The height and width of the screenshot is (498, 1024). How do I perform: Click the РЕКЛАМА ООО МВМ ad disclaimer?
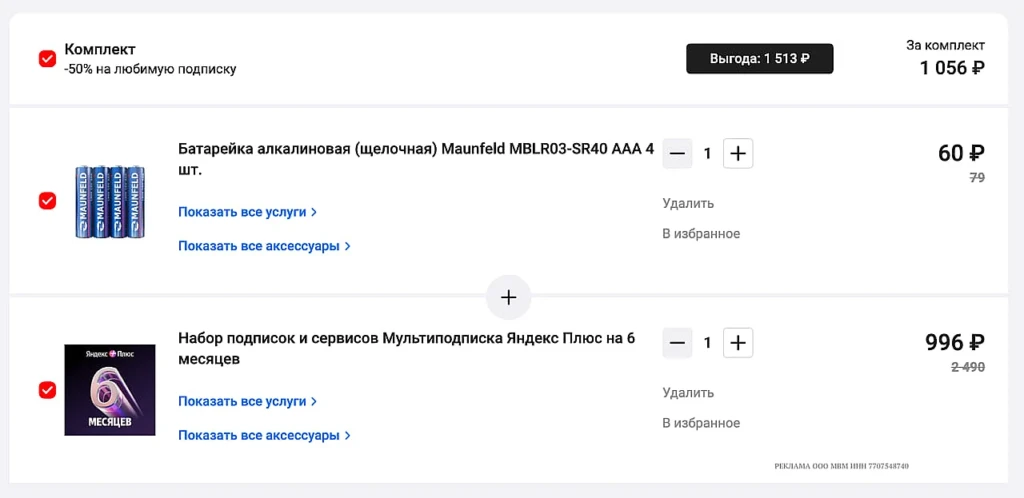tap(841, 467)
